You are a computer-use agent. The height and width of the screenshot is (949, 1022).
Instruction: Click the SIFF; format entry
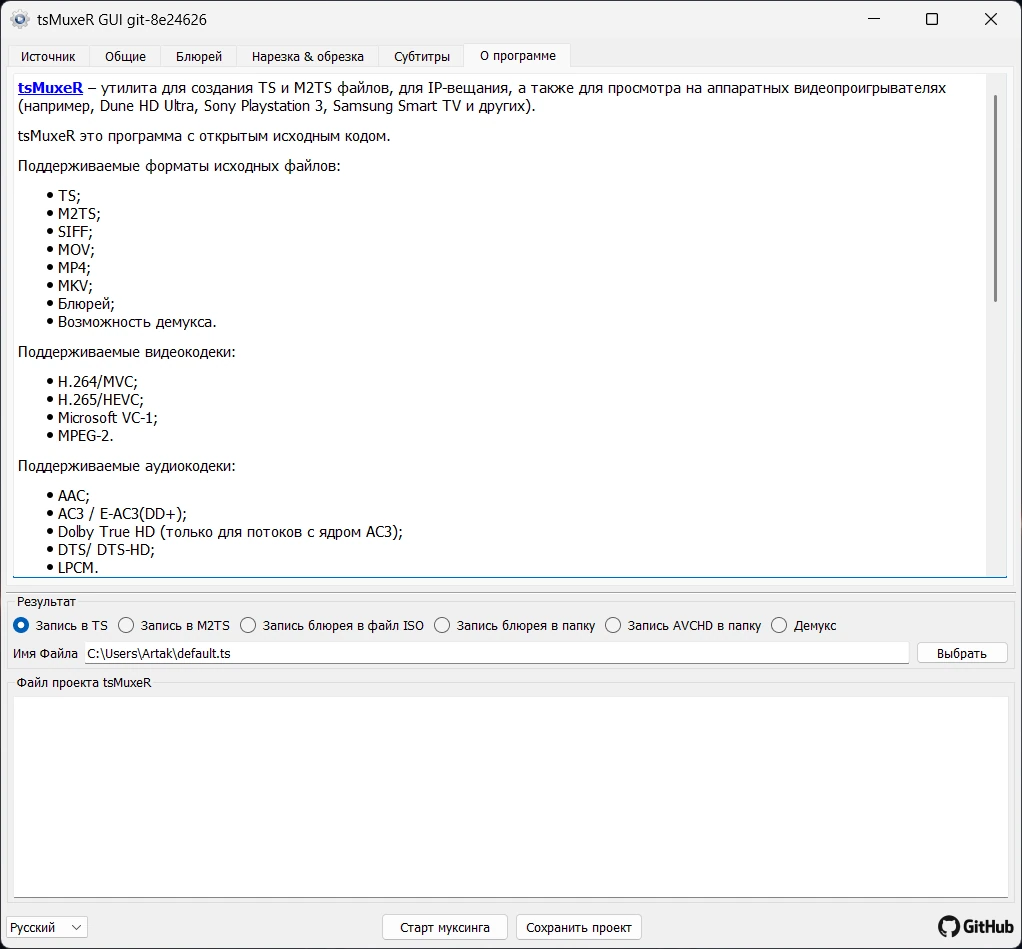[x=75, y=231]
